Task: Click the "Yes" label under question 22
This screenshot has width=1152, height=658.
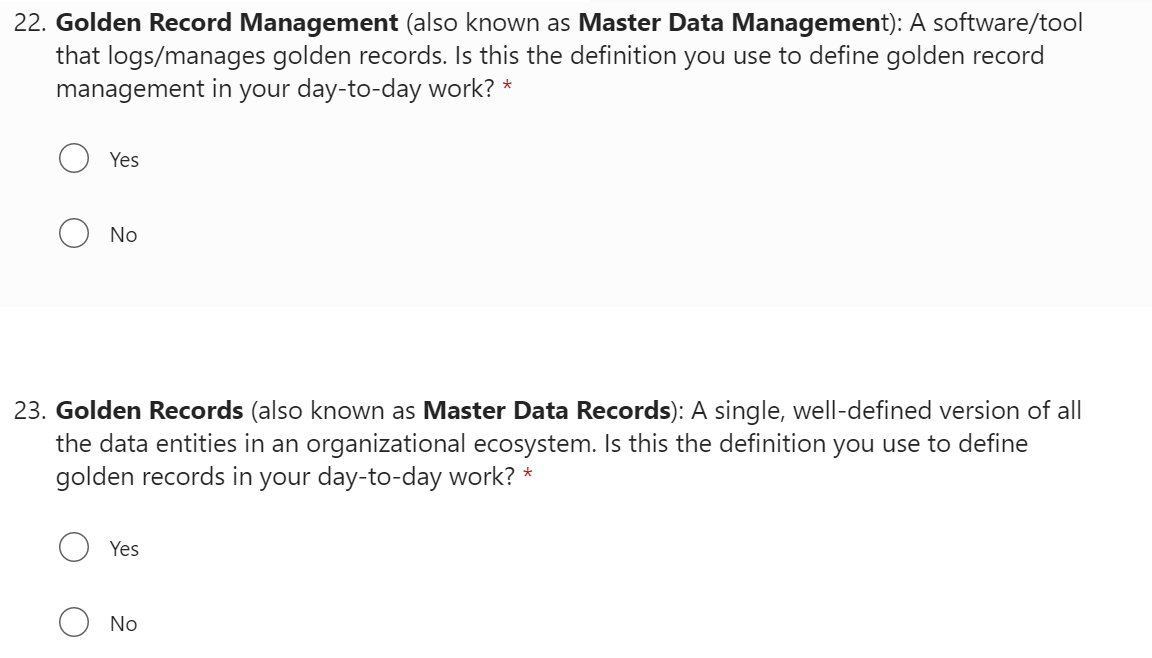Action: pyautogui.click(x=124, y=160)
